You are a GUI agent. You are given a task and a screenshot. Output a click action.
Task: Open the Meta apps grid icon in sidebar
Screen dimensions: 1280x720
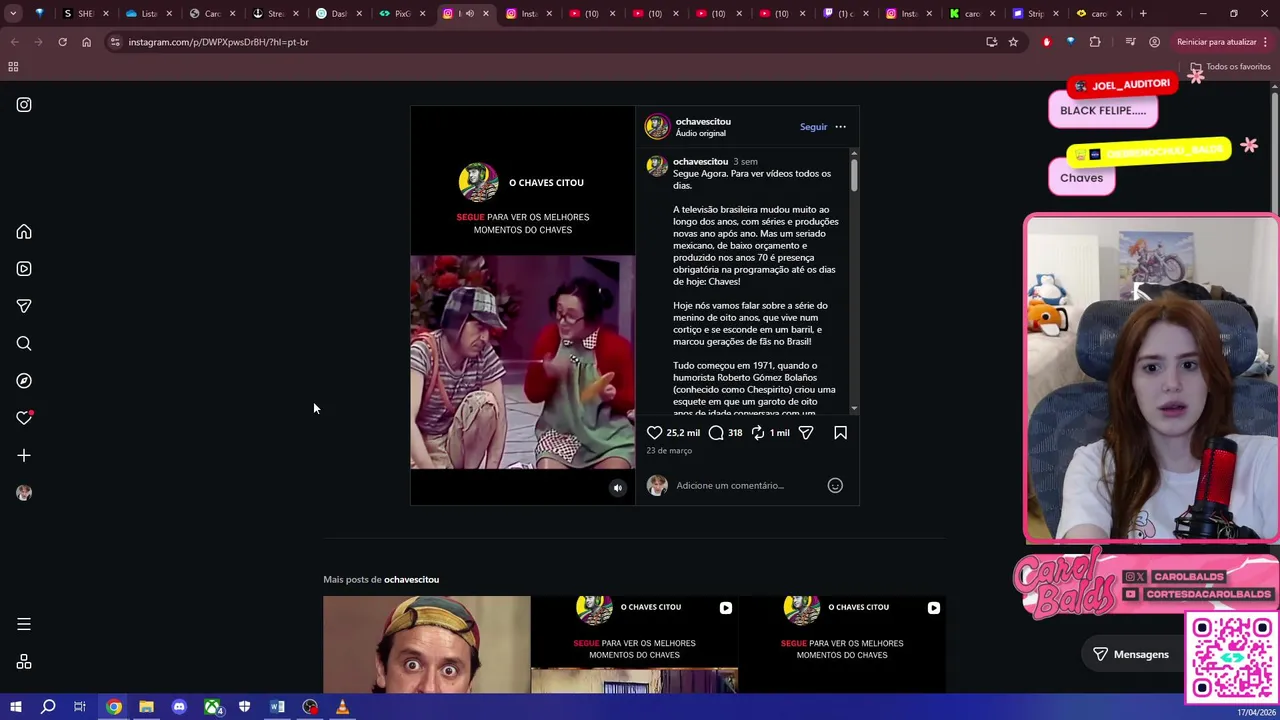24,661
